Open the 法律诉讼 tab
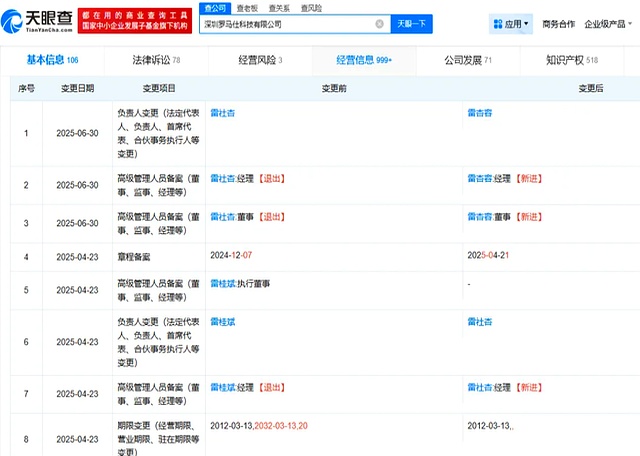 [x=156, y=60]
